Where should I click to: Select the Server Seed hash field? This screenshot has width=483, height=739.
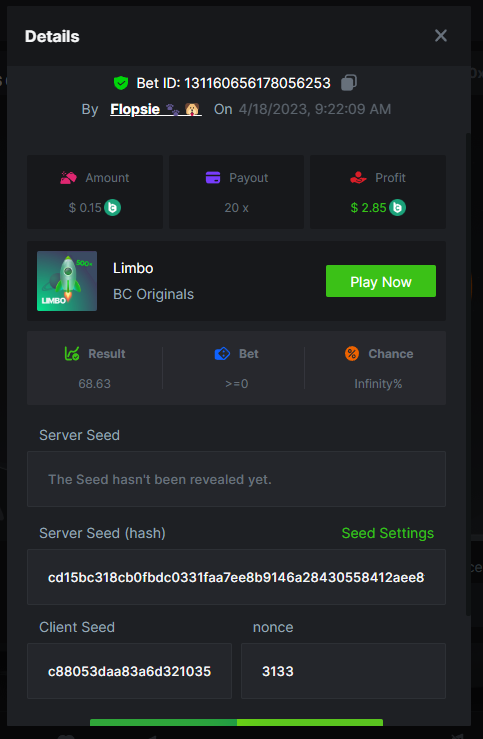tap(237, 577)
